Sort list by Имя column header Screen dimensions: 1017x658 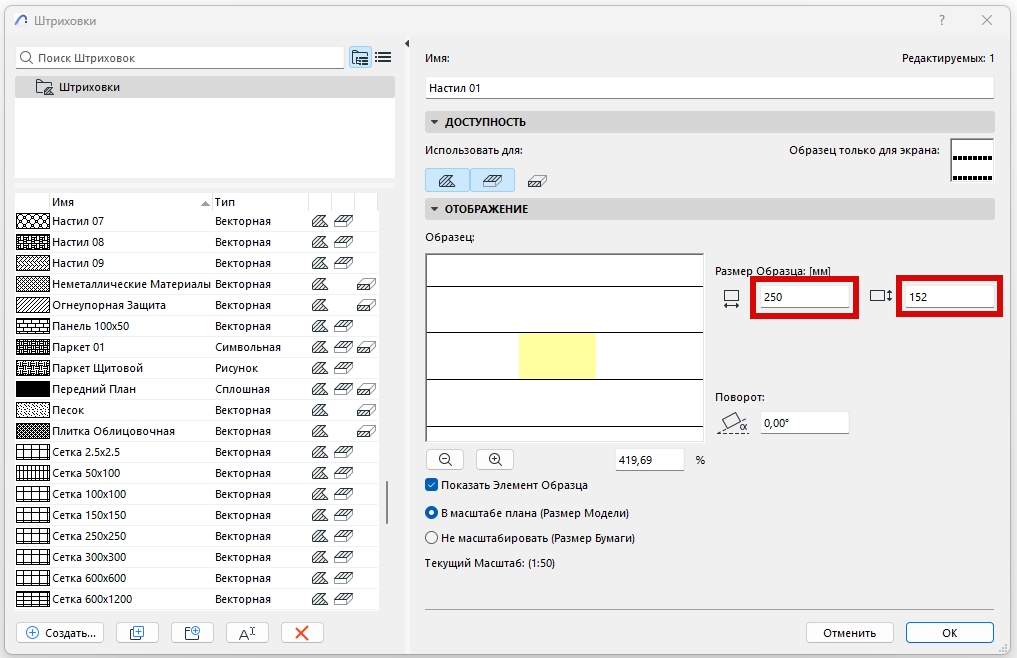pos(130,202)
